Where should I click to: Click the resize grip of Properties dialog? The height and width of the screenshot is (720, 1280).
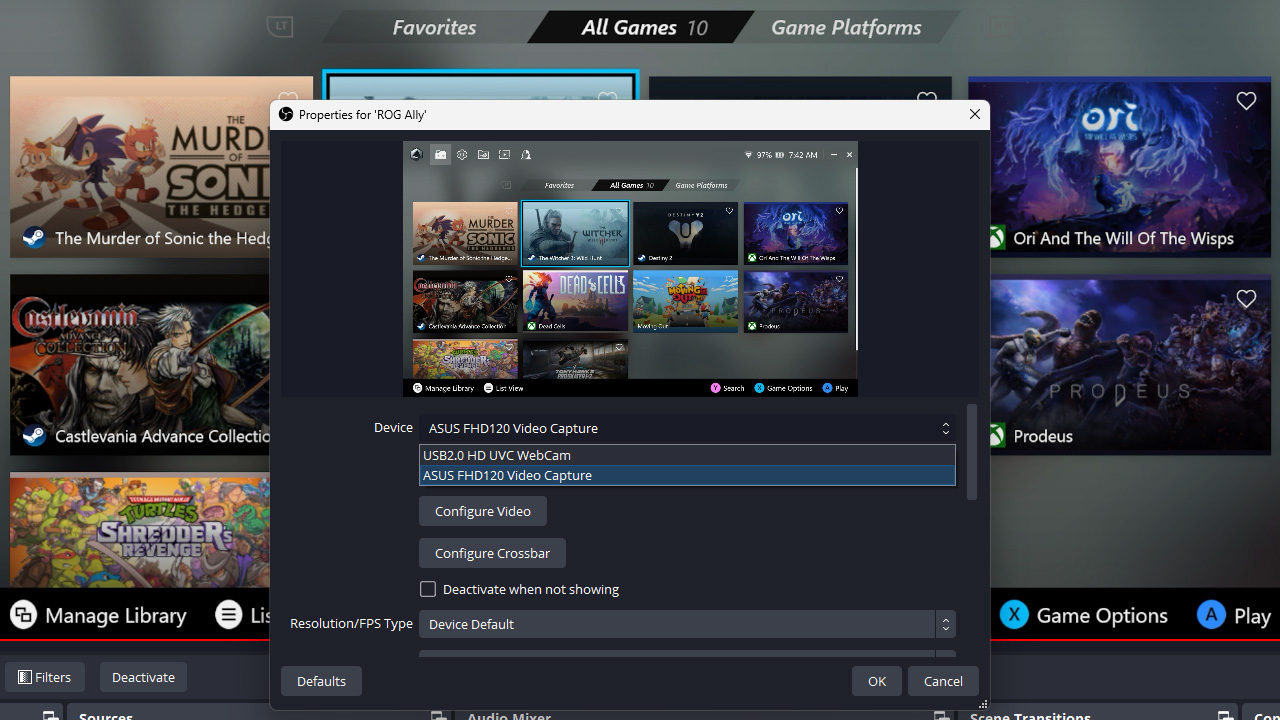point(983,703)
